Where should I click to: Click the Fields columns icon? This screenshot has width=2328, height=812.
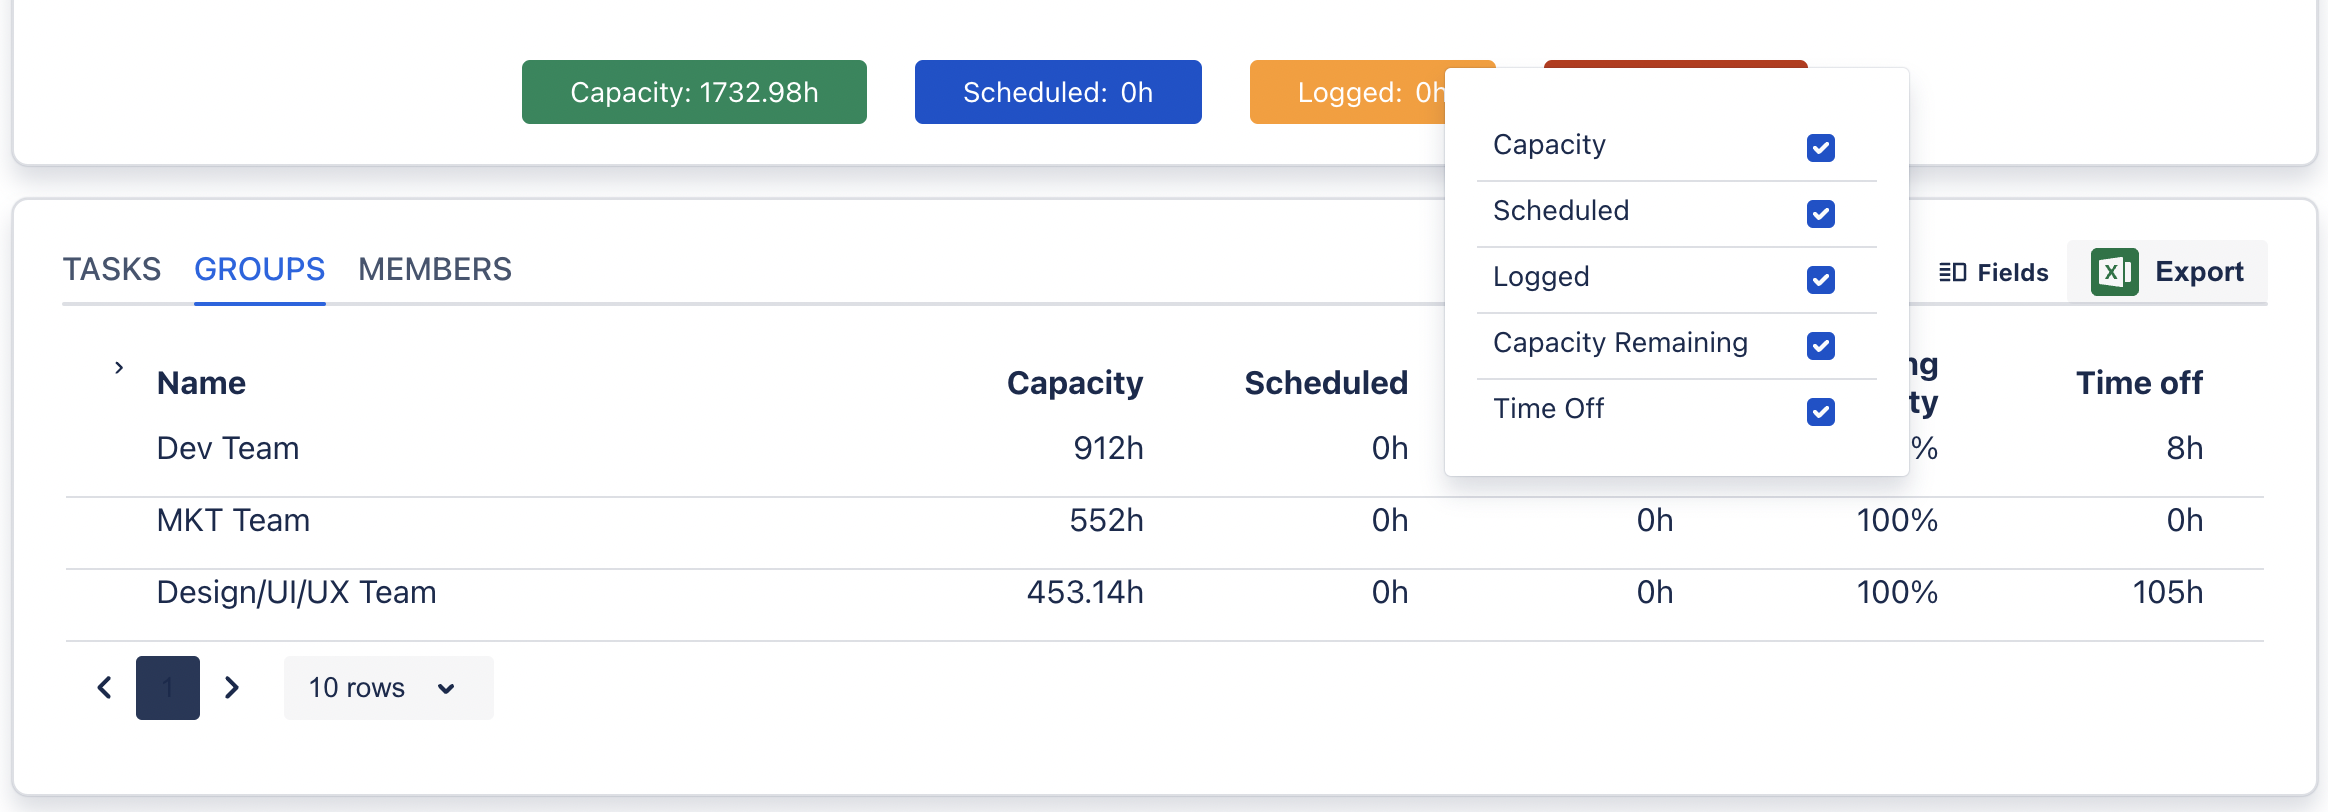1952,272
